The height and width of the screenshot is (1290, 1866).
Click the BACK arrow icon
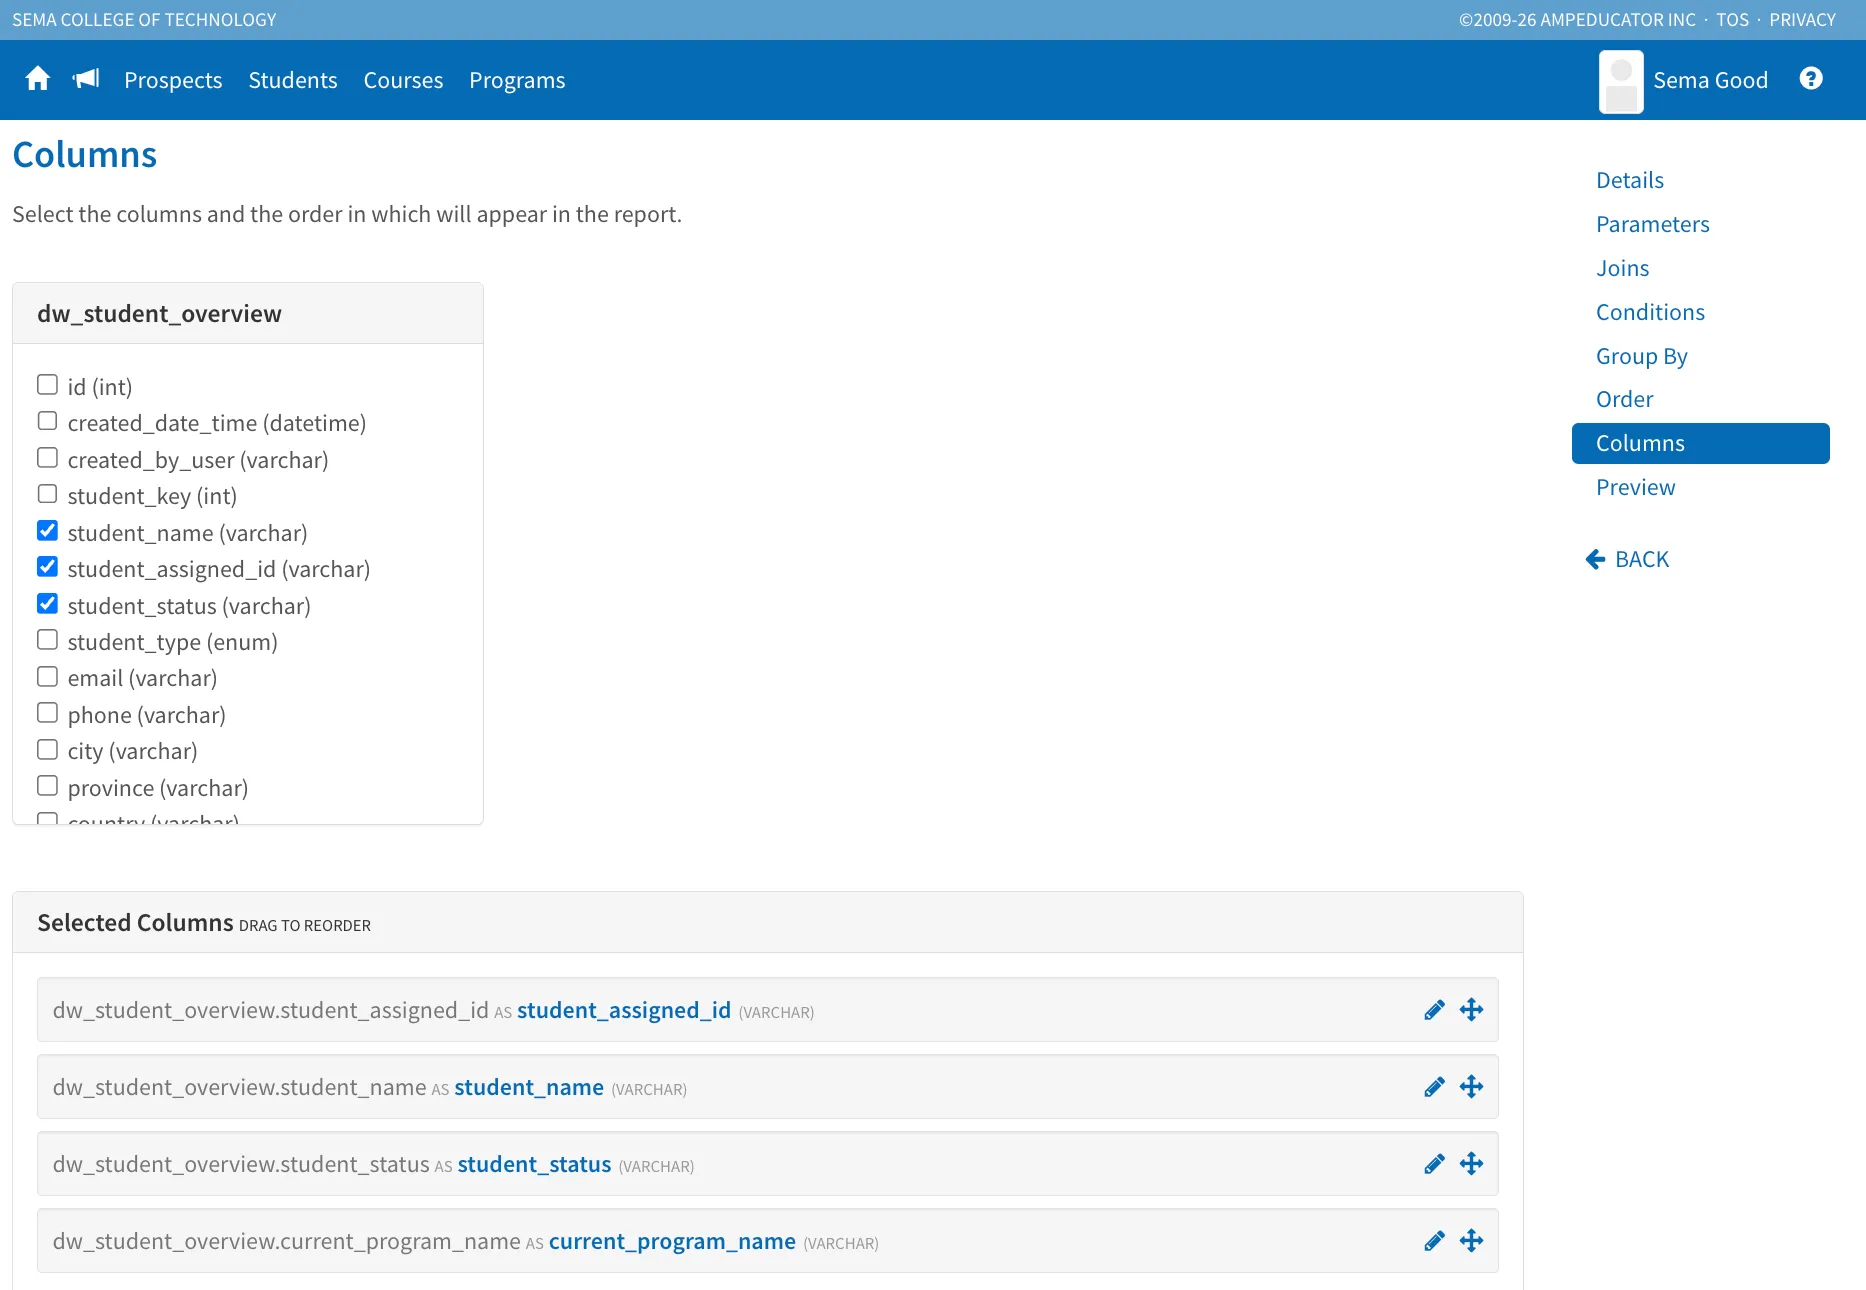(x=1596, y=559)
